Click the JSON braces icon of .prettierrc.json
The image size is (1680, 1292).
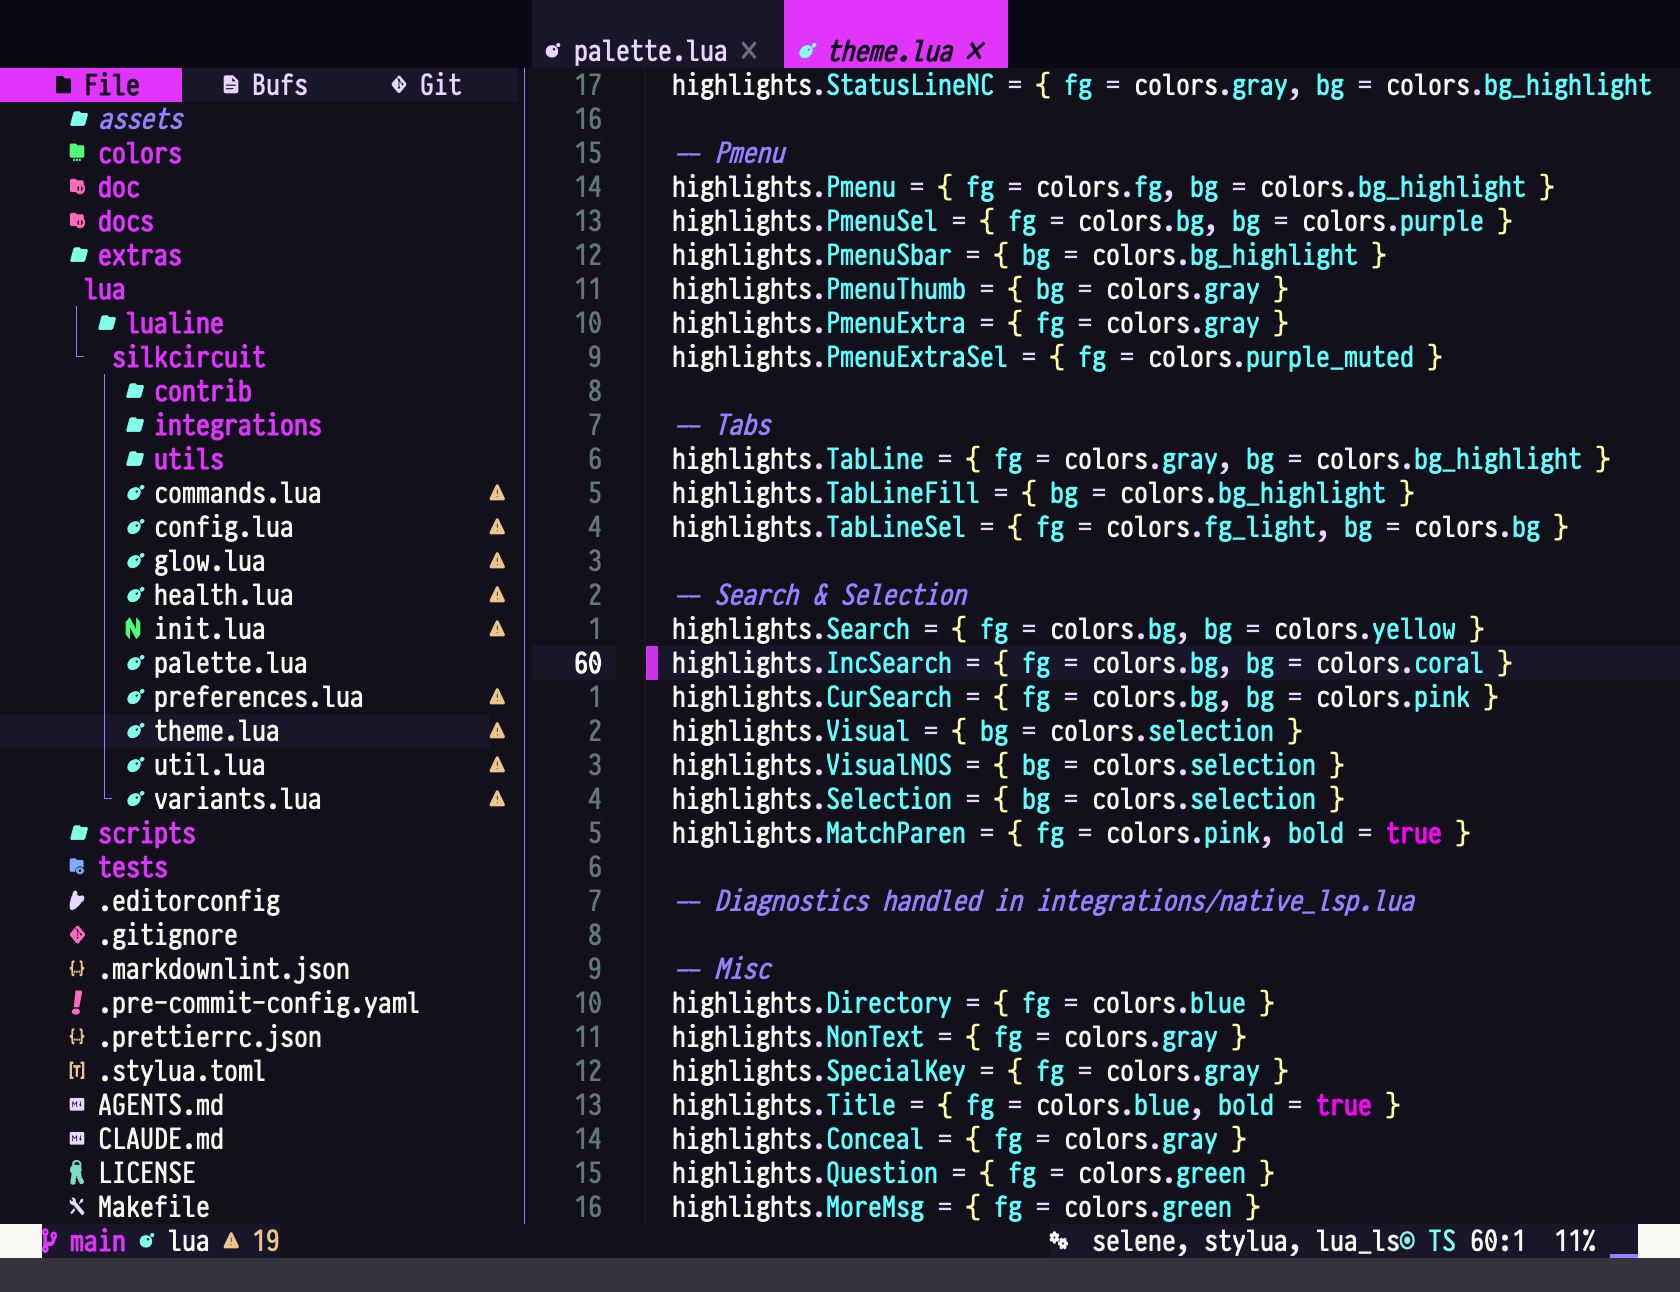(77, 1037)
